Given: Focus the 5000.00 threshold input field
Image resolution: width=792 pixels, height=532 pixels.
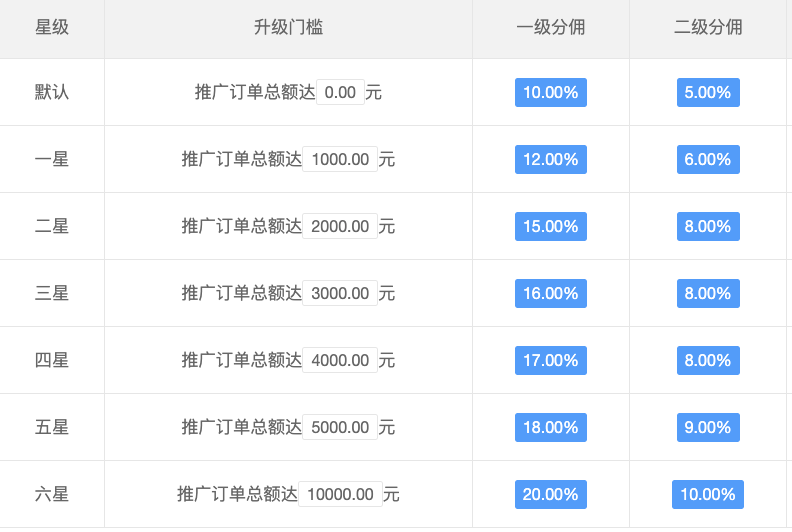Looking at the screenshot, I should (340, 428).
